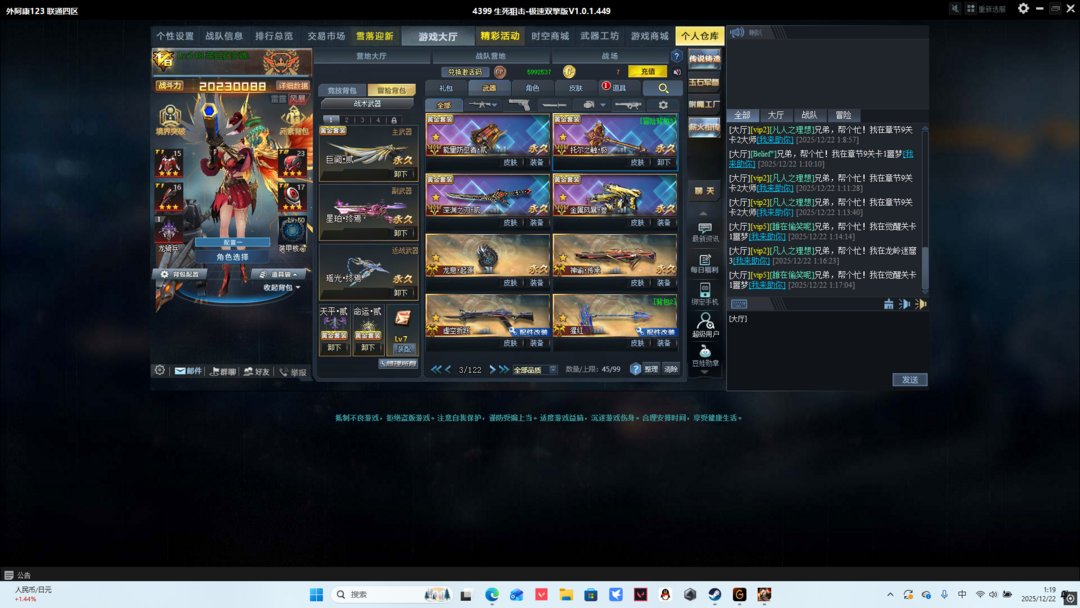This screenshot has height=608, width=1080.
Task: Open the warehouse search magnifier icon
Action: click(x=663, y=88)
